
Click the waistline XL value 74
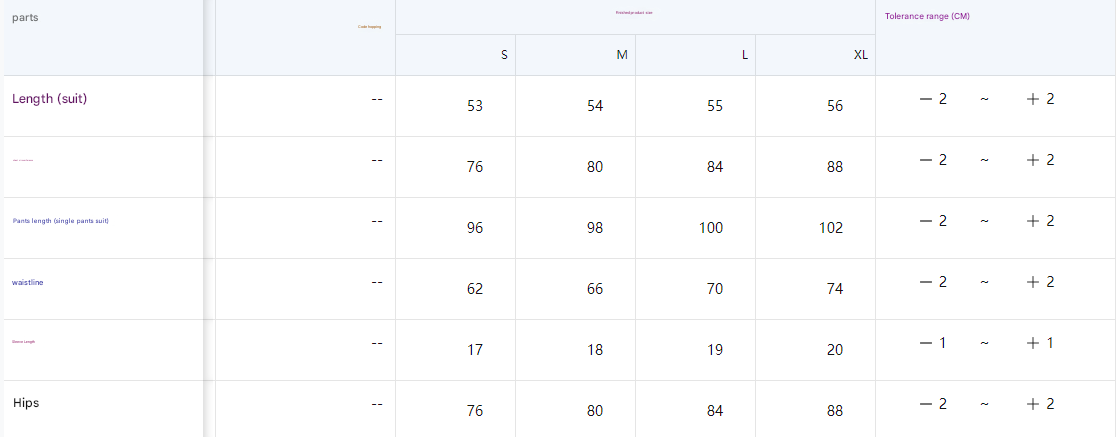pyautogui.click(x=835, y=289)
